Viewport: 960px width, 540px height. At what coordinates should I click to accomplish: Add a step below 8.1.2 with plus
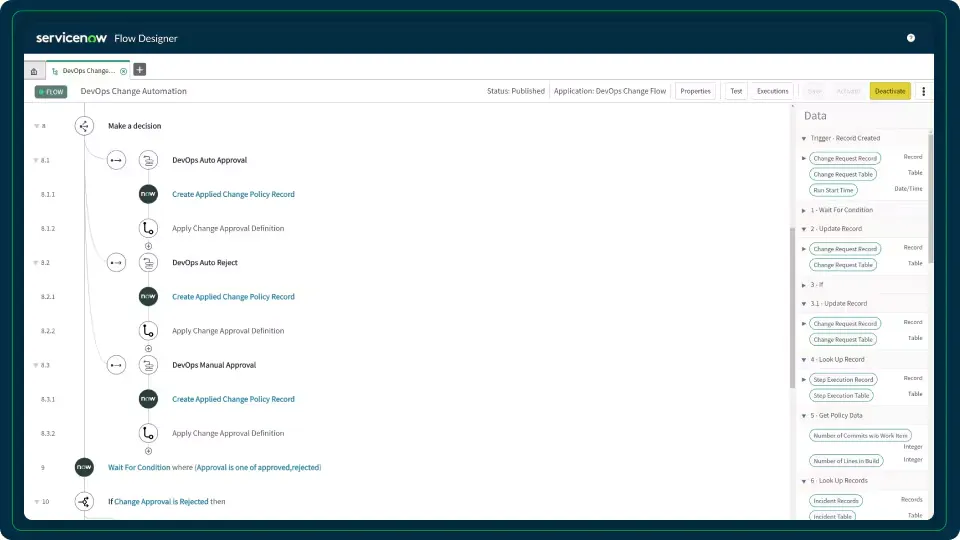(x=148, y=246)
